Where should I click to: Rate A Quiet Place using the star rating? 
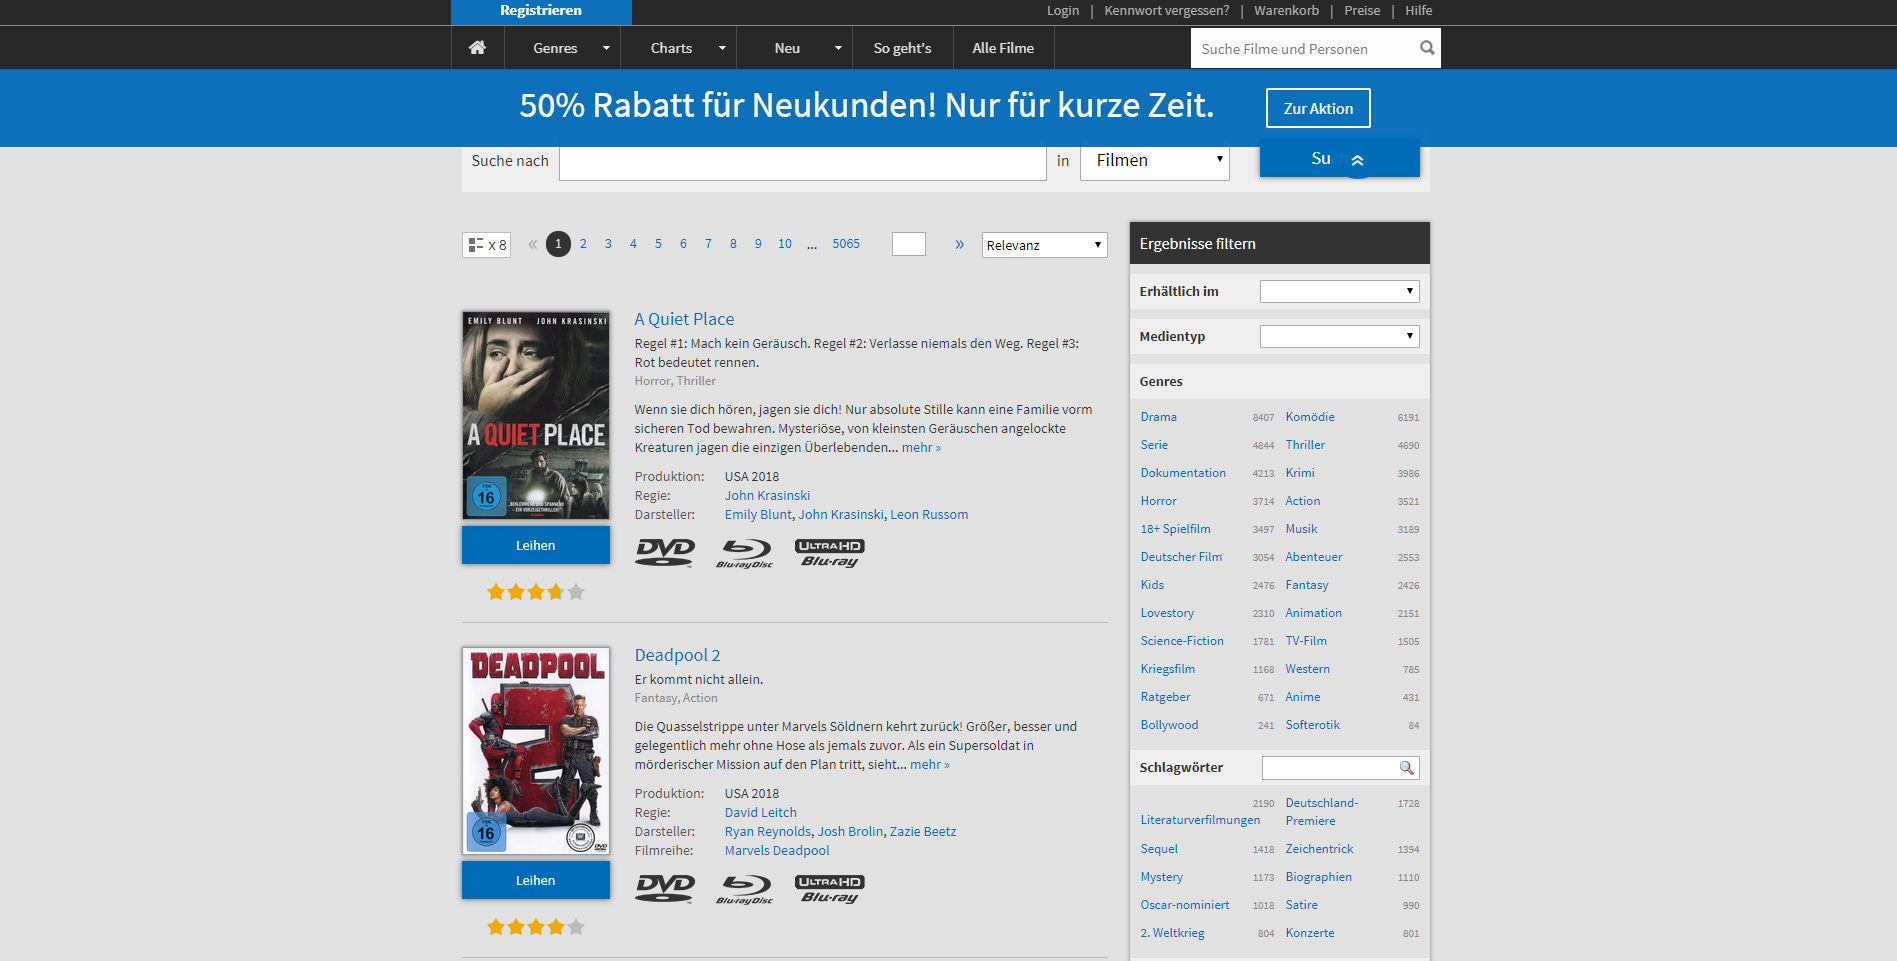point(535,592)
